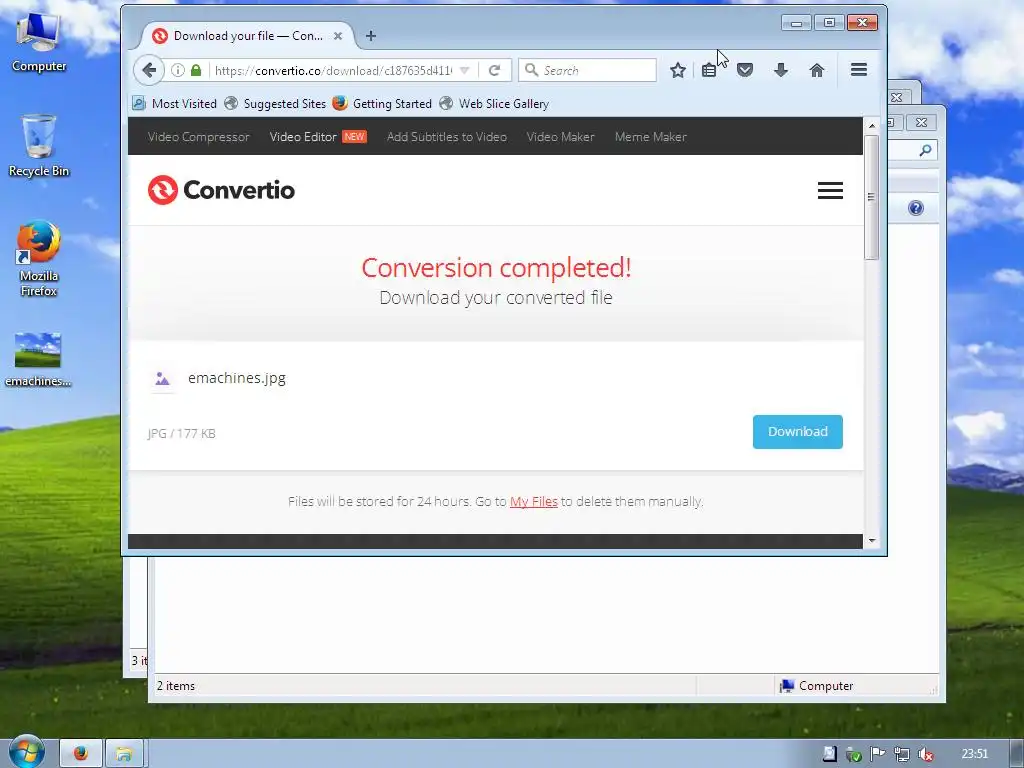Open the address bar history dropdown
Image resolution: width=1024 pixels, height=768 pixels.
pyautogui.click(x=464, y=70)
